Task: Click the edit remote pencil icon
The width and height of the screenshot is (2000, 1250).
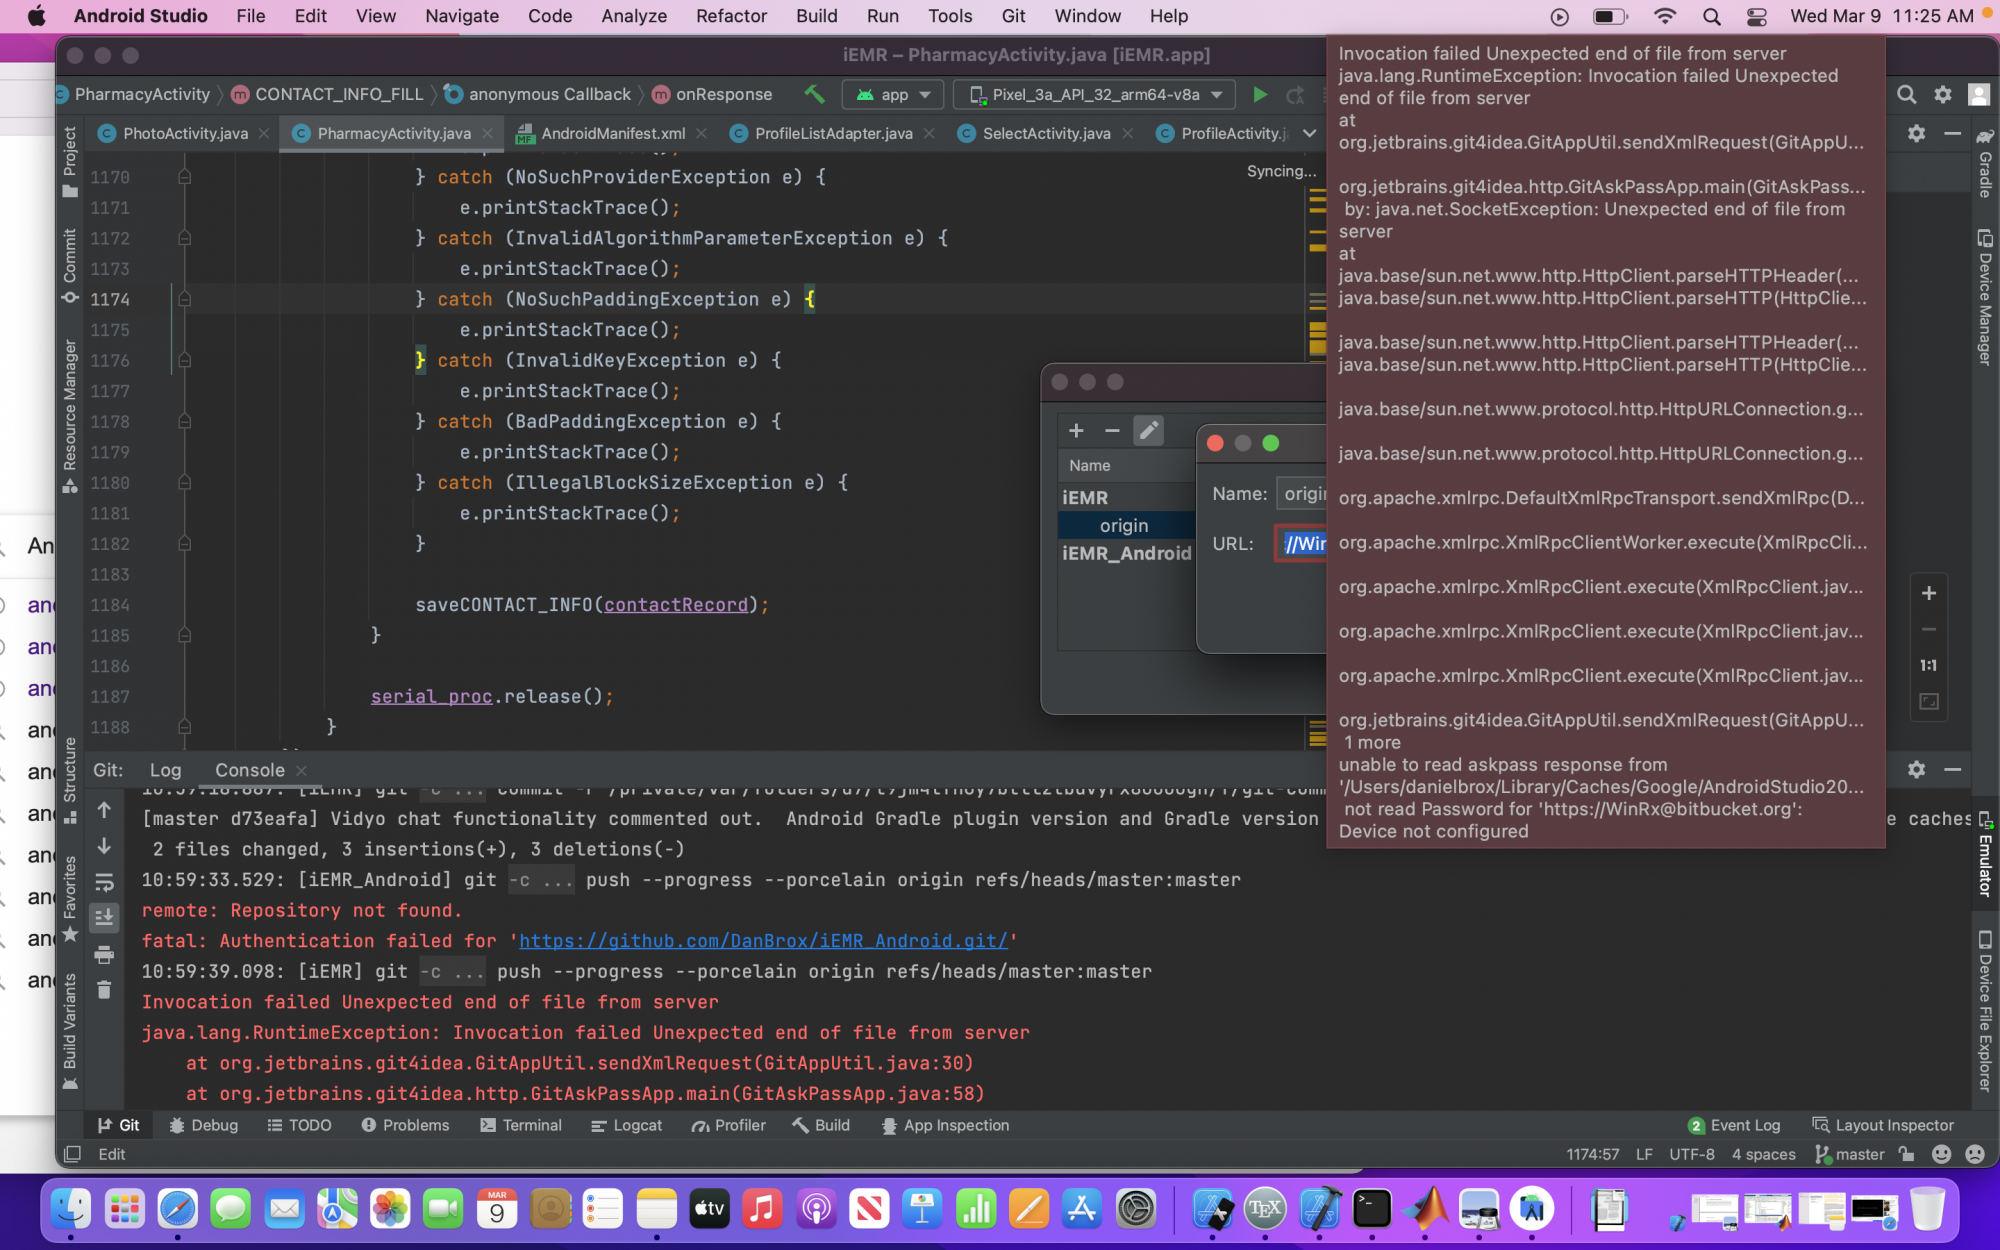Action: (x=1148, y=430)
